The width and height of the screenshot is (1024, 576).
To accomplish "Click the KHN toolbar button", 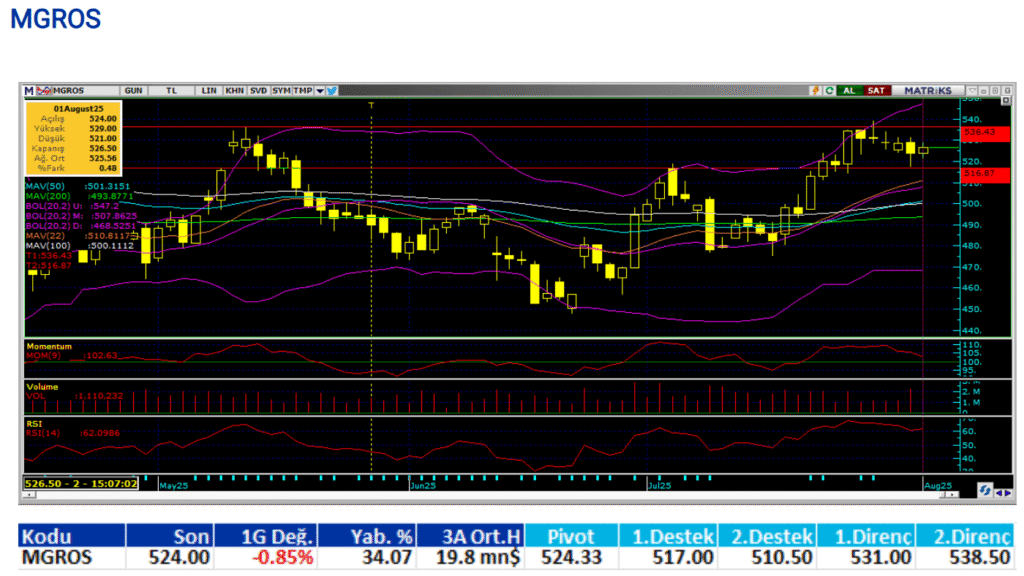I will point(234,91).
